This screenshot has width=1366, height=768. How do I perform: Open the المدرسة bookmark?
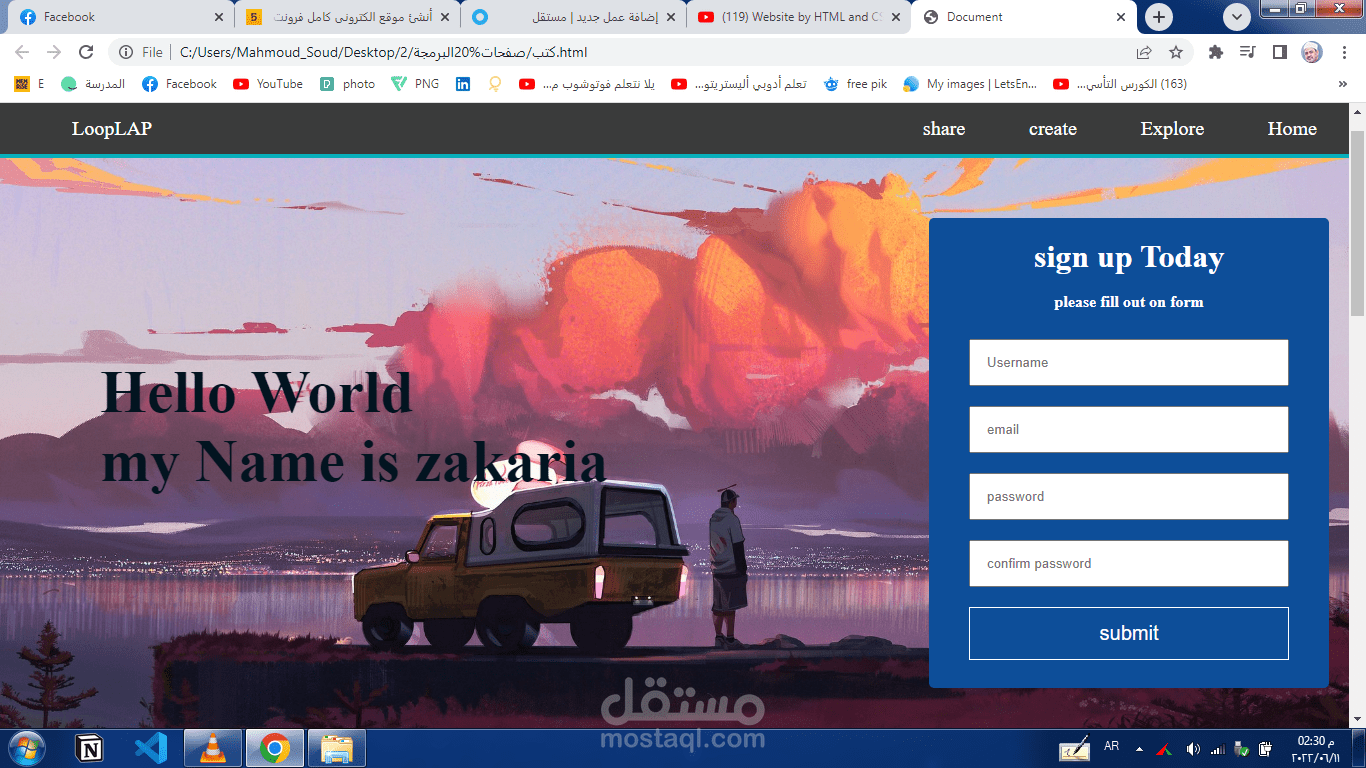(93, 84)
